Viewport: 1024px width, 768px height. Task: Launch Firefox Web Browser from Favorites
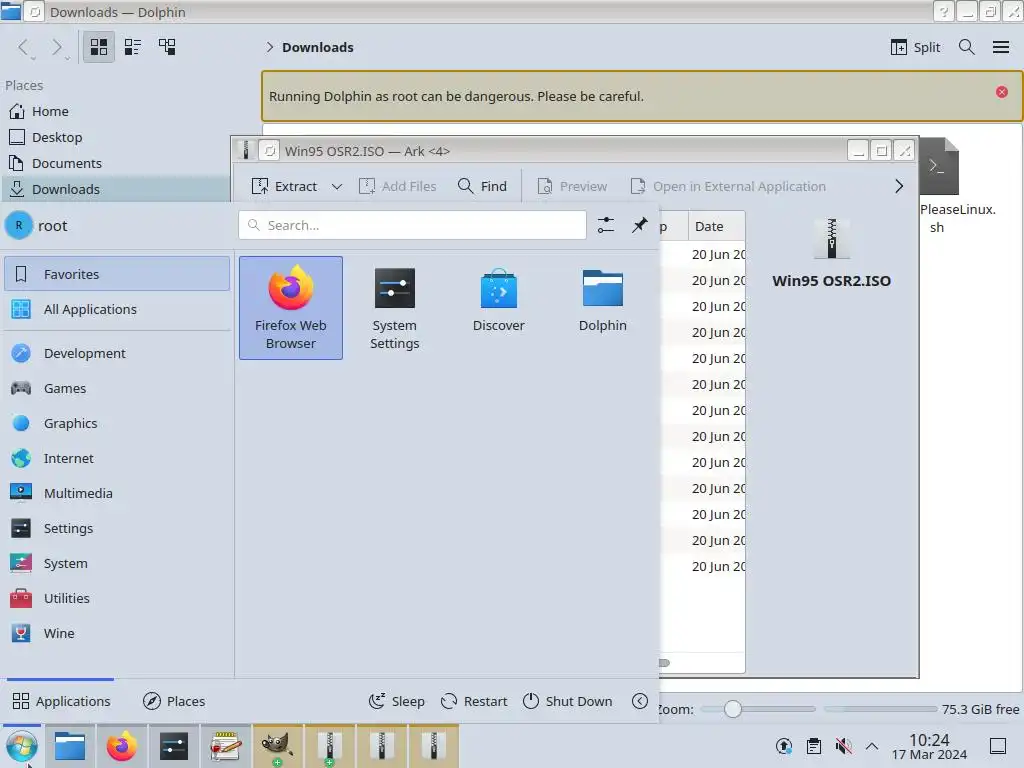click(x=291, y=308)
